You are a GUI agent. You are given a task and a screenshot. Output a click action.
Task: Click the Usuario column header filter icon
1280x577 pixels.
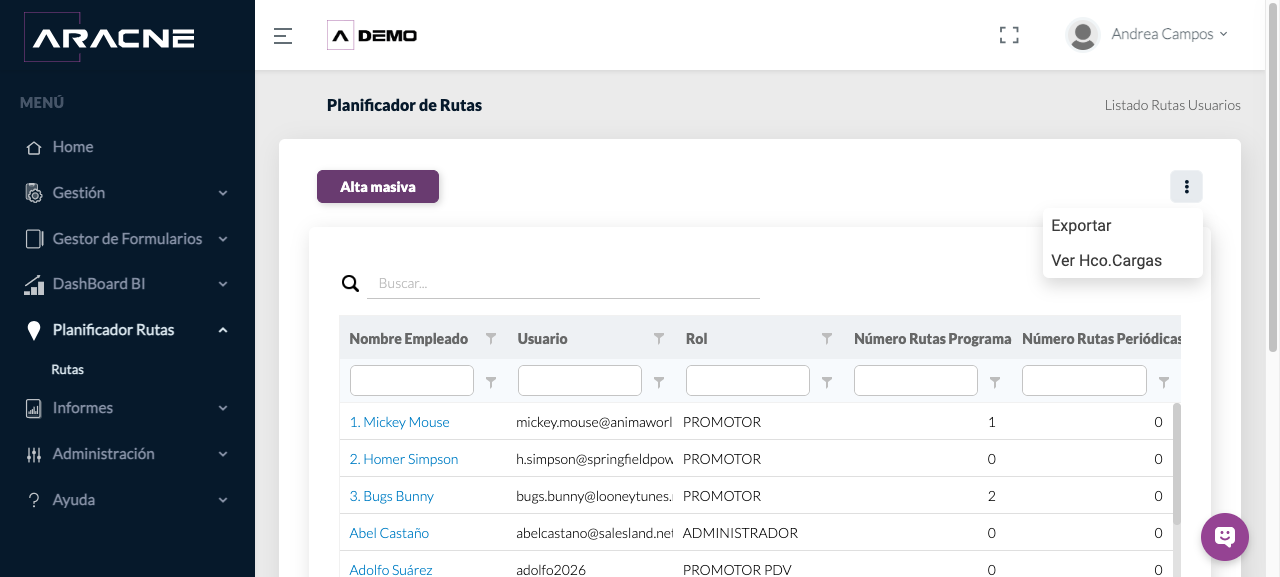tap(659, 339)
